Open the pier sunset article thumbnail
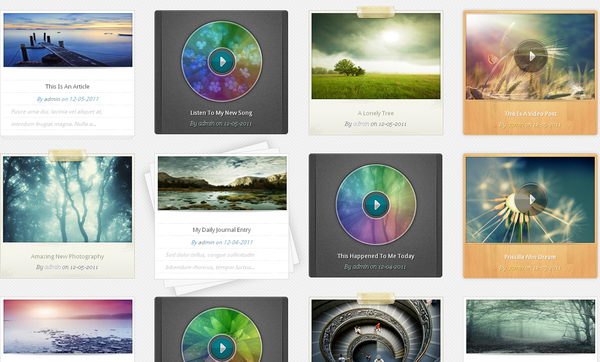 tap(68, 40)
